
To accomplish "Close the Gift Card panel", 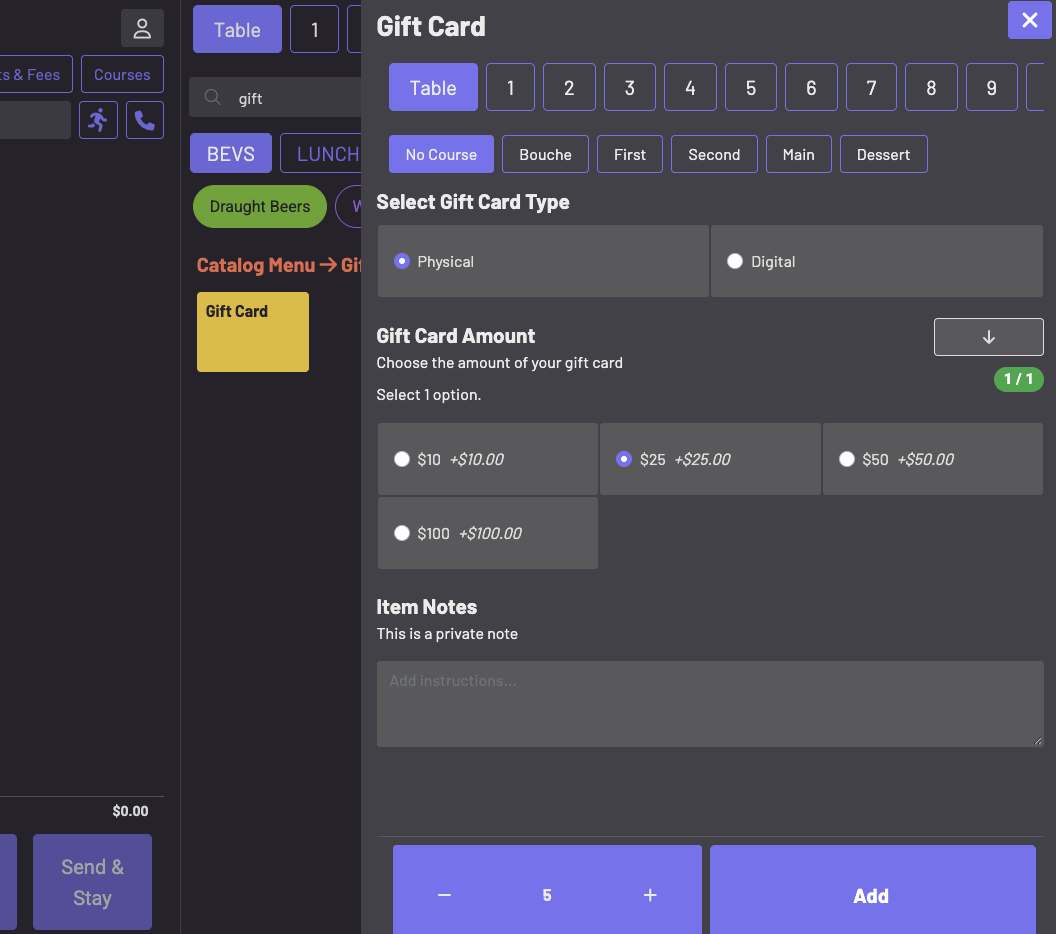I will (x=1029, y=20).
